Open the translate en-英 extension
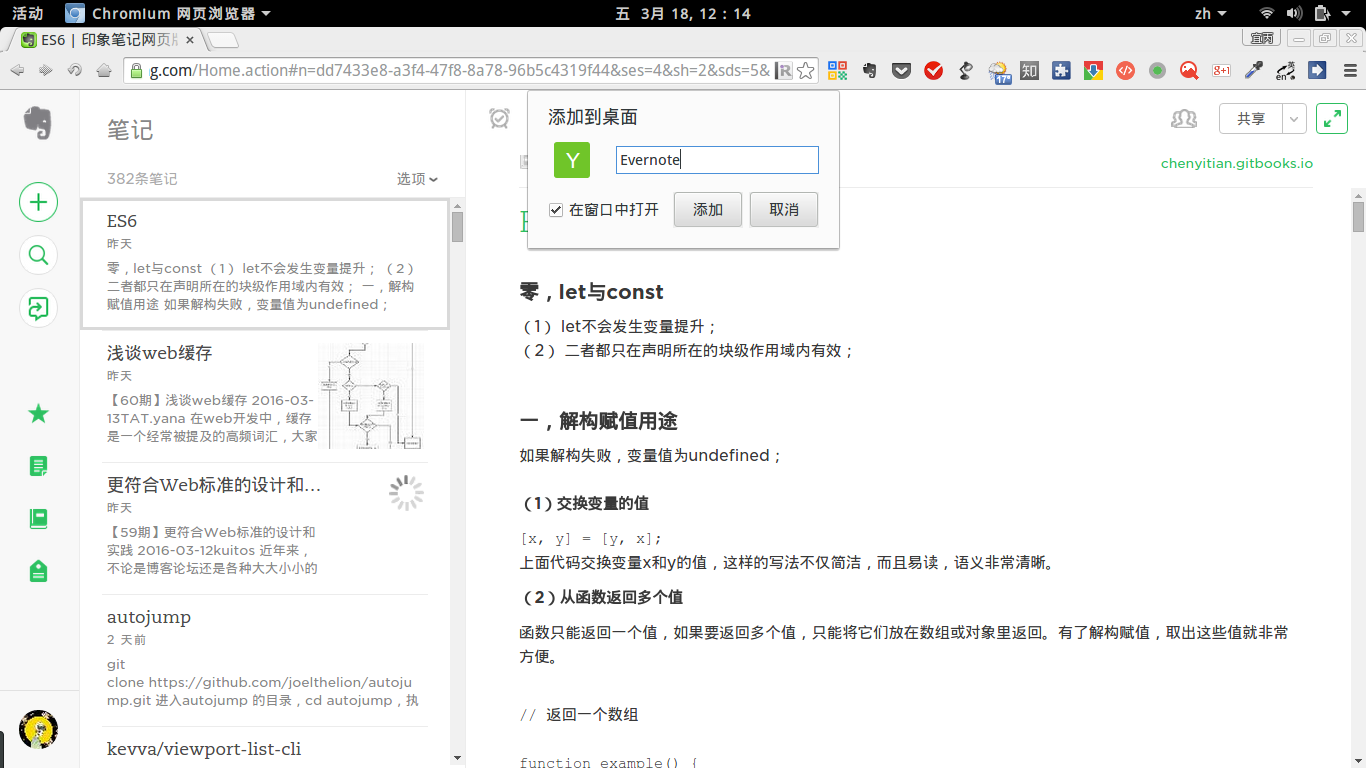 pyautogui.click(x=1285, y=70)
